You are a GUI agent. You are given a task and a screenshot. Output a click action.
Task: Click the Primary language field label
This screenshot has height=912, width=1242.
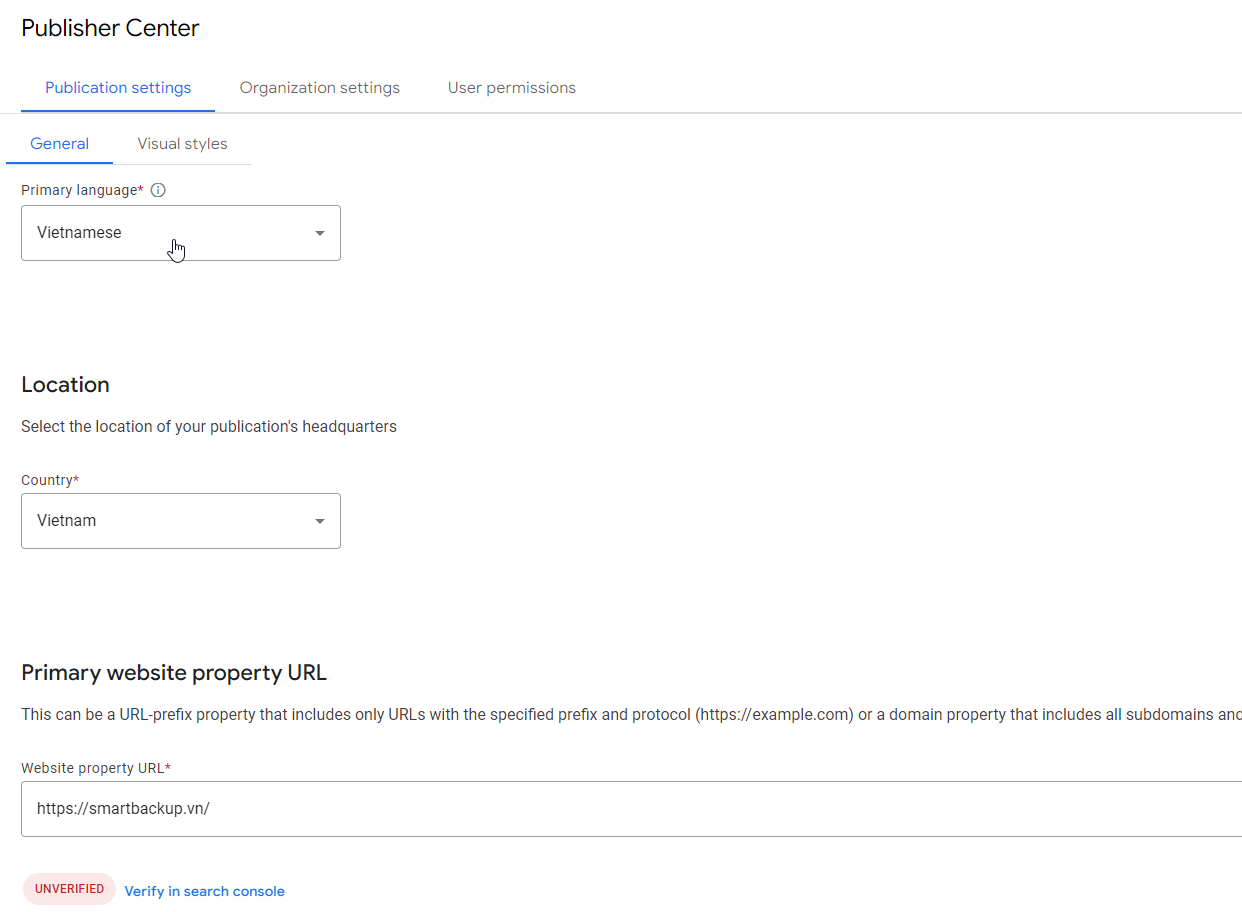click(x=80, y=190)
